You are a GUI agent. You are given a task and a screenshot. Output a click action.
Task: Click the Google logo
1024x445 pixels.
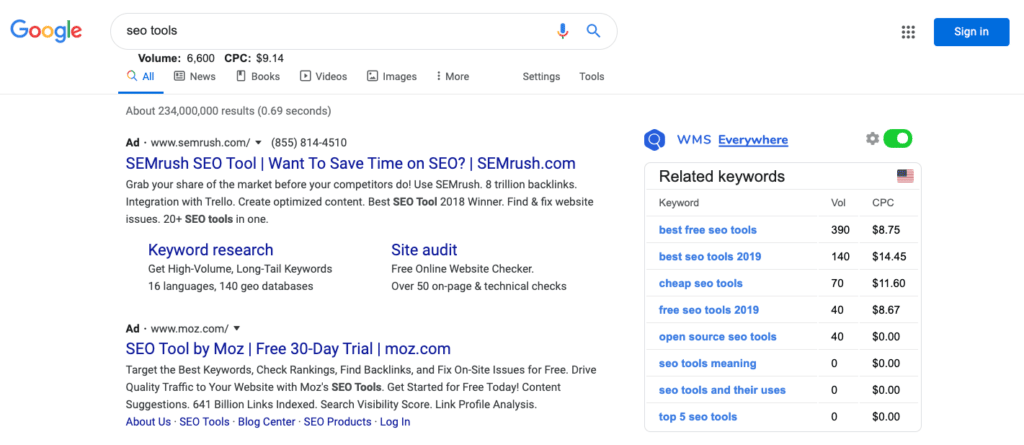[46, 30]
